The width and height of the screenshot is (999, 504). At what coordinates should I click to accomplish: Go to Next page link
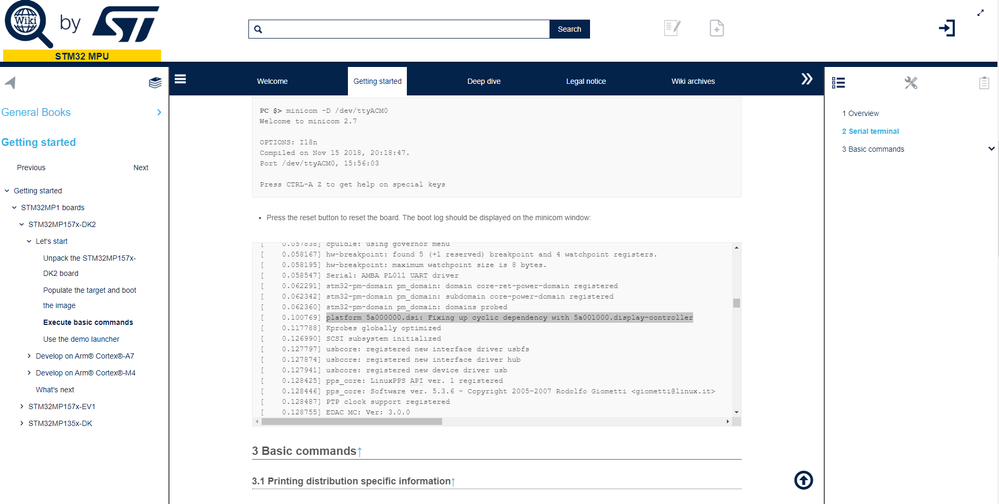(x=141, y=168)
